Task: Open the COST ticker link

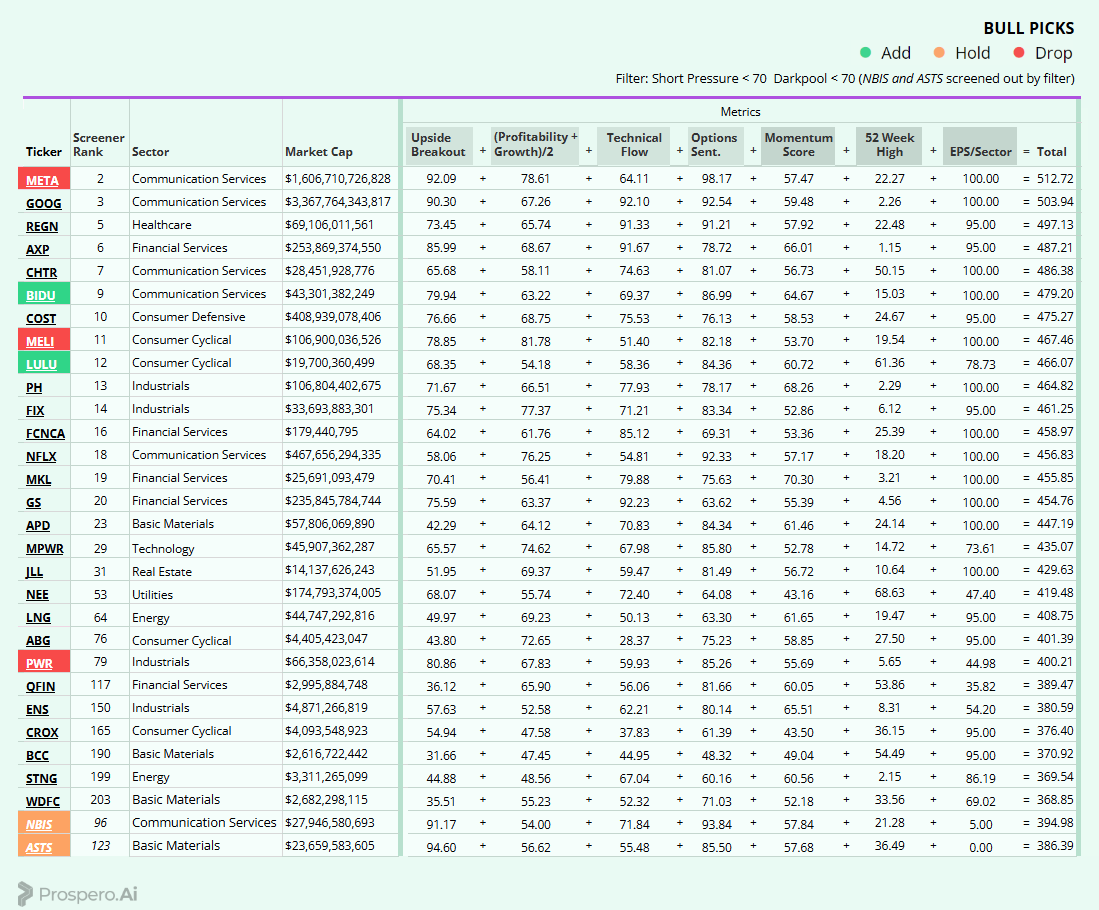Action: click(41, 318)
